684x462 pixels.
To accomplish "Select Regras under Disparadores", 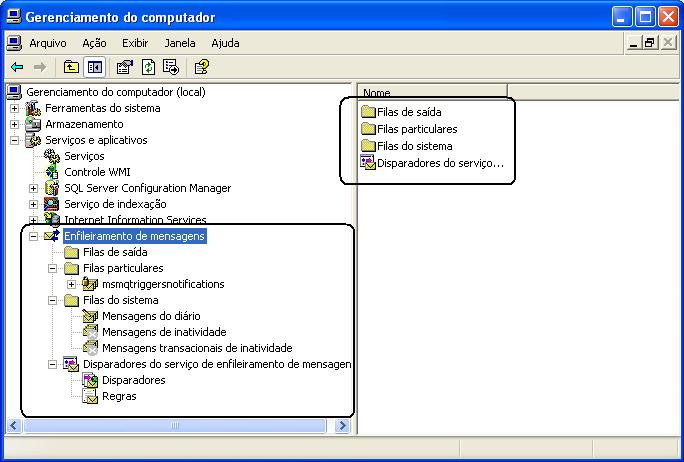I will click(x=119, y=396).
